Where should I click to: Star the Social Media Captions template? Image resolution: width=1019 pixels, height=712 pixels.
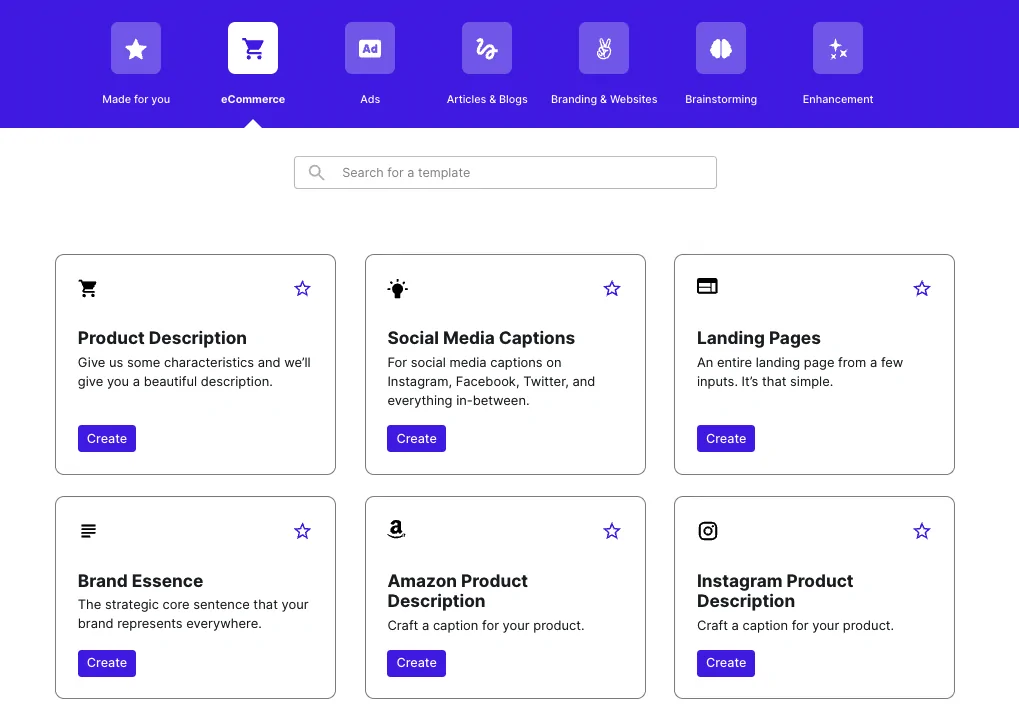coord(612,289)
